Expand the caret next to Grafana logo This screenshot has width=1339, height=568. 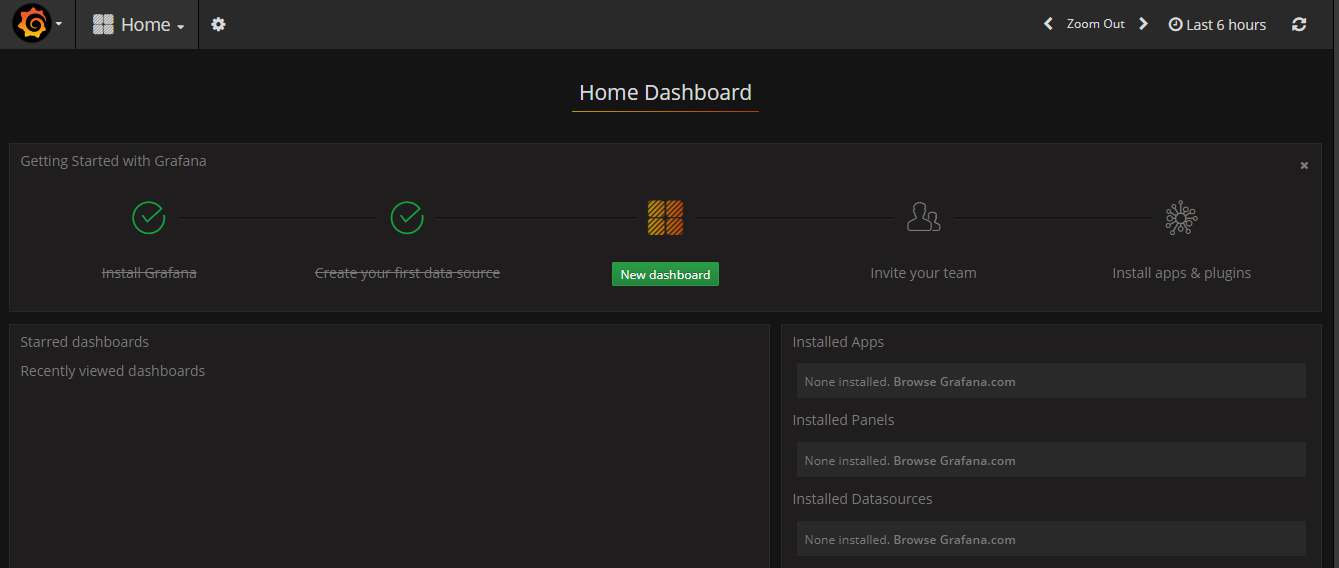(59, 24)
